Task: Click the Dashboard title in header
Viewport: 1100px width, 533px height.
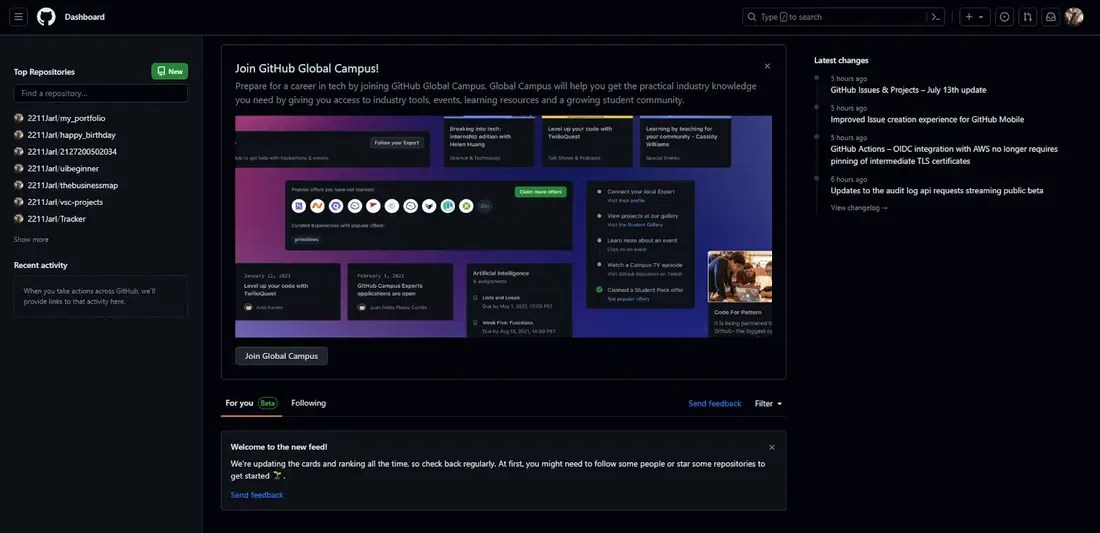Action: coord(85,17)
